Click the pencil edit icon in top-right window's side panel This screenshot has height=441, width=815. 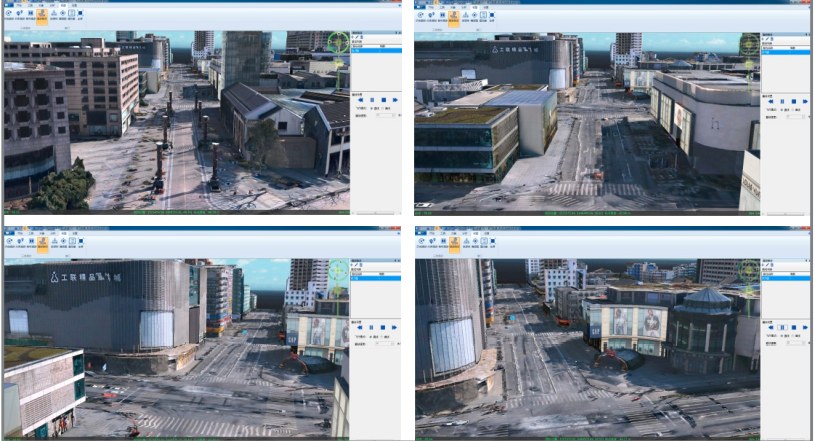pyautogui.click(x=767, y=38)
